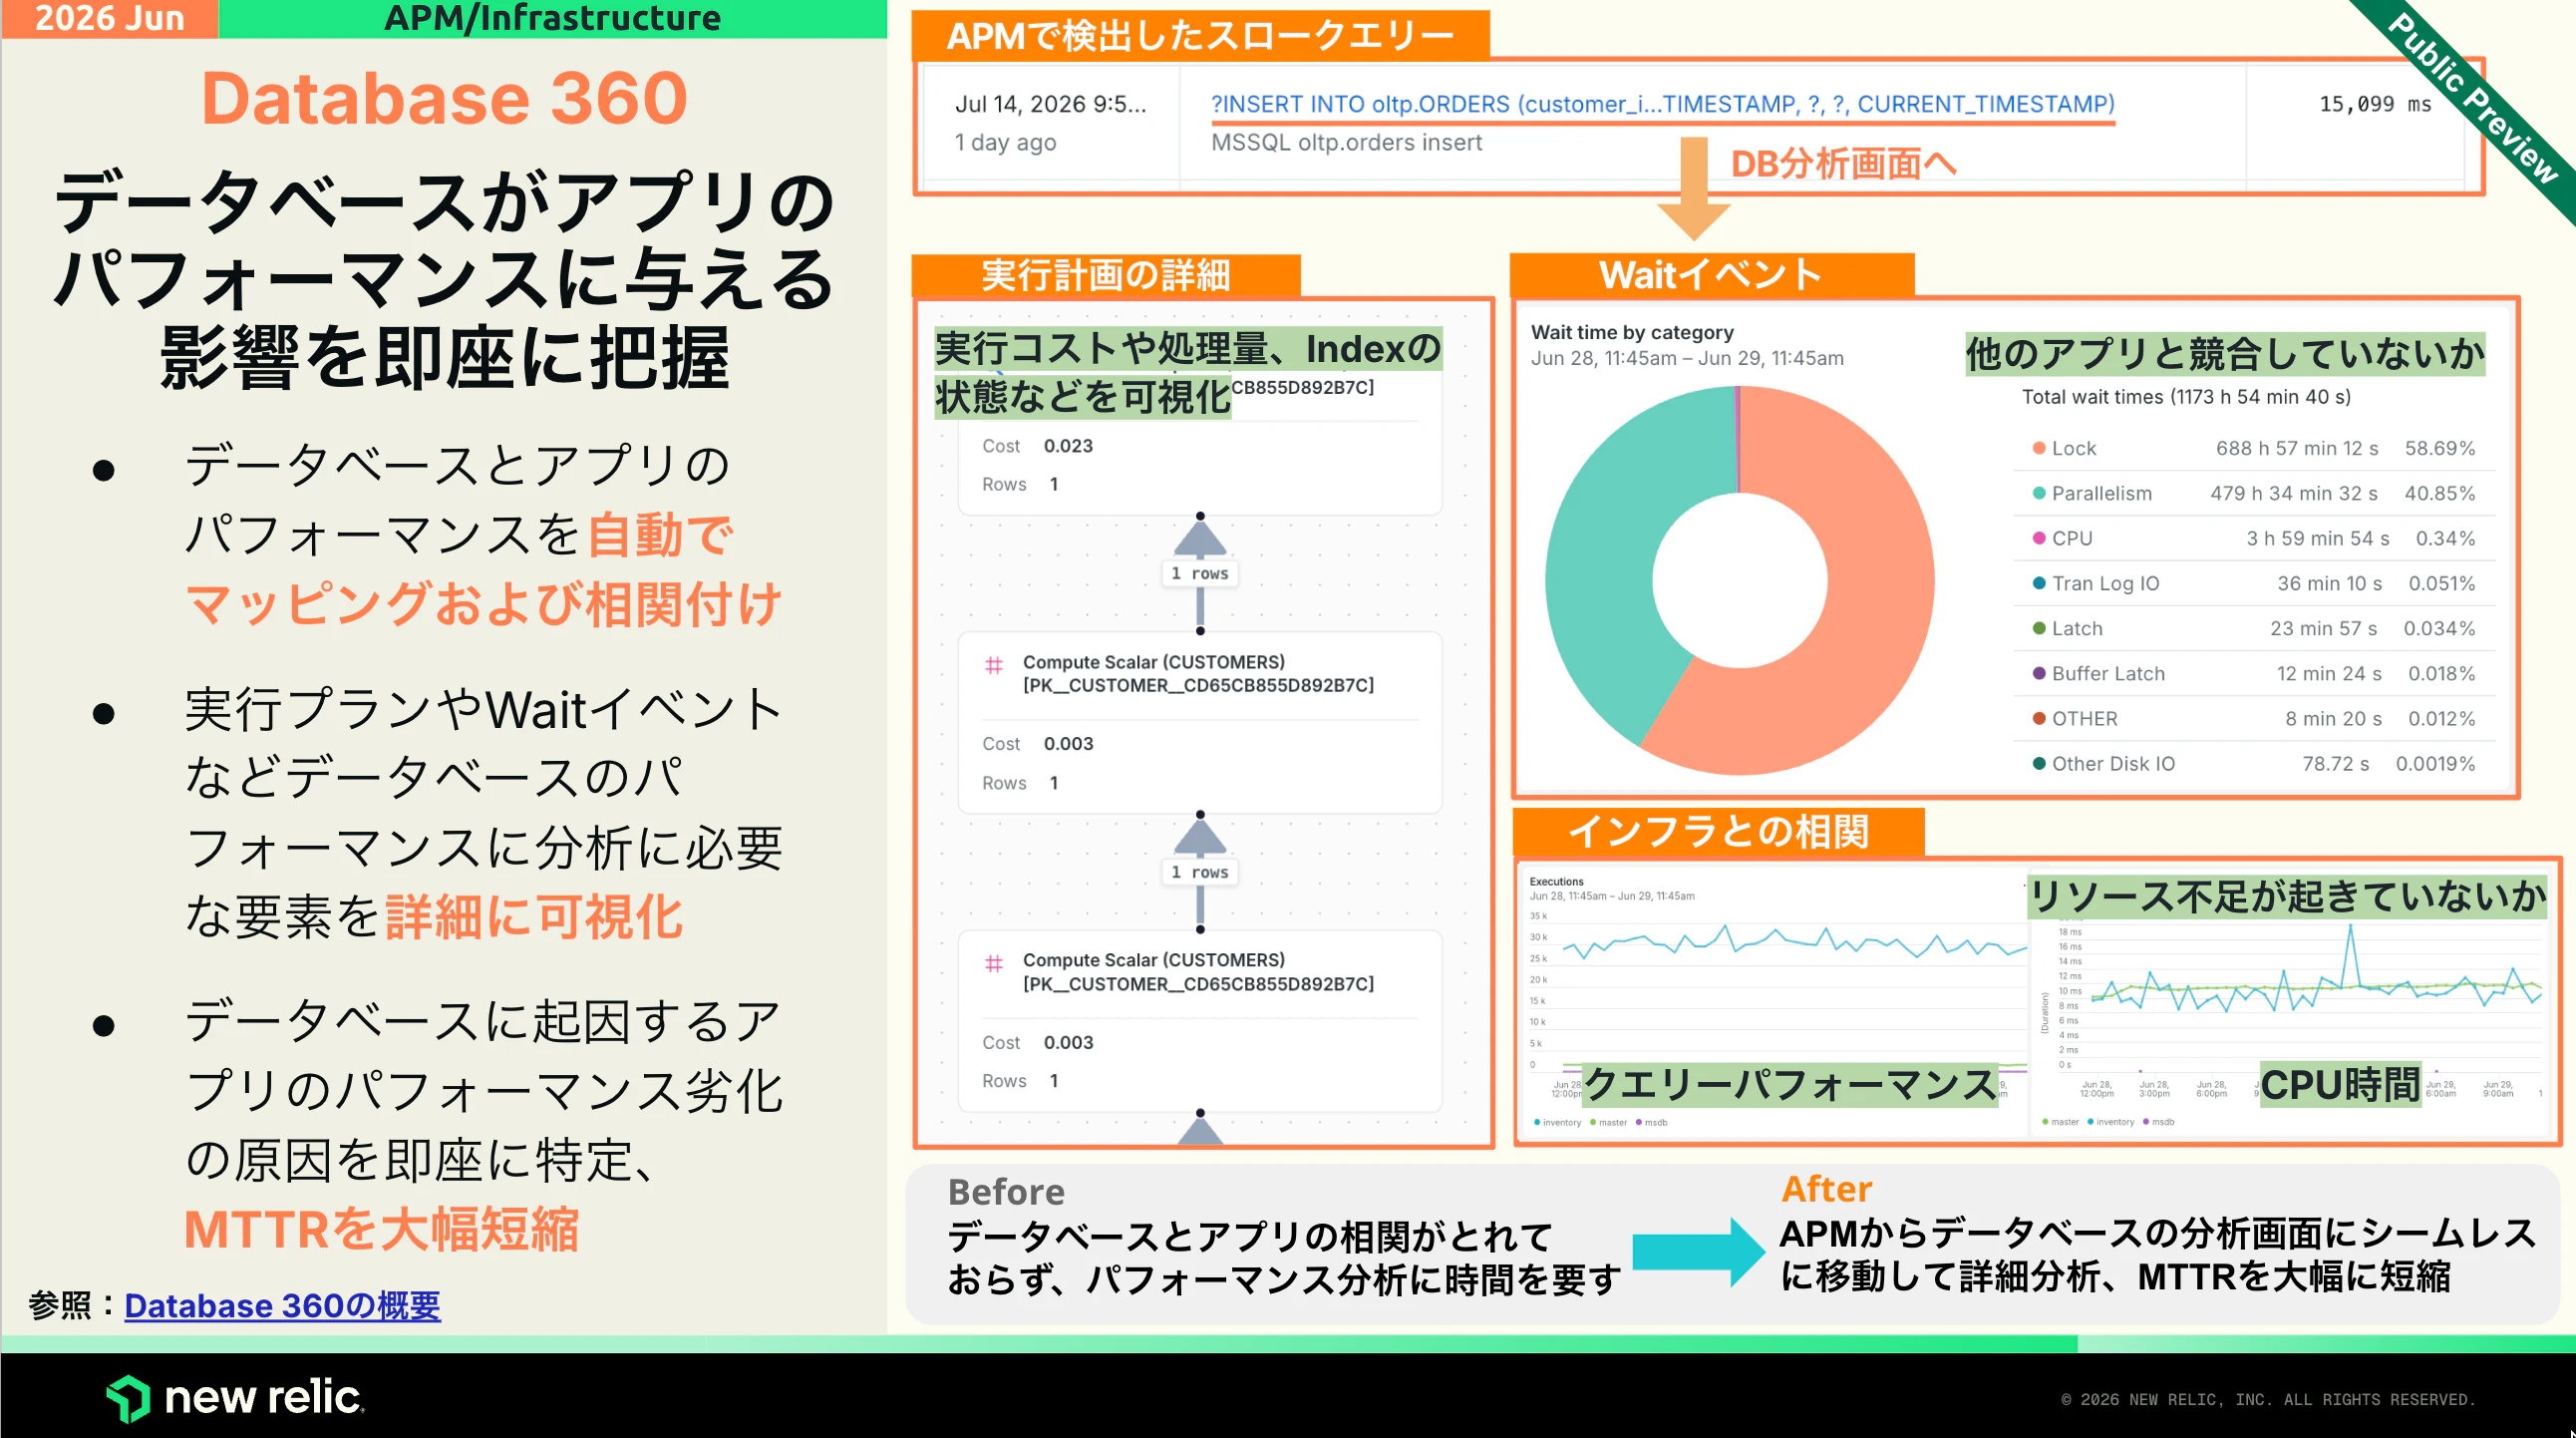The width and height of the screenshot is (2576, 1438).
Task: Click the Total wait times label
Action: coord(2185,397)
